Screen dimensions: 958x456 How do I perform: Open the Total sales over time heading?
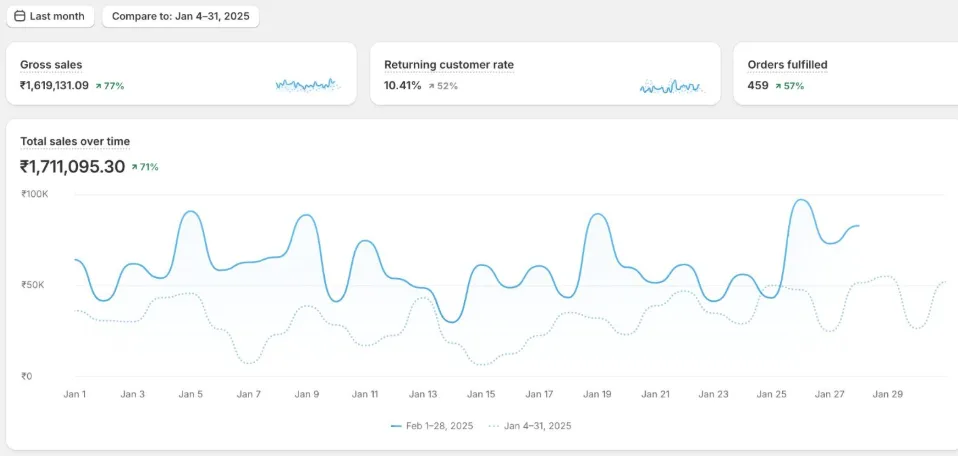coord(75,142)
